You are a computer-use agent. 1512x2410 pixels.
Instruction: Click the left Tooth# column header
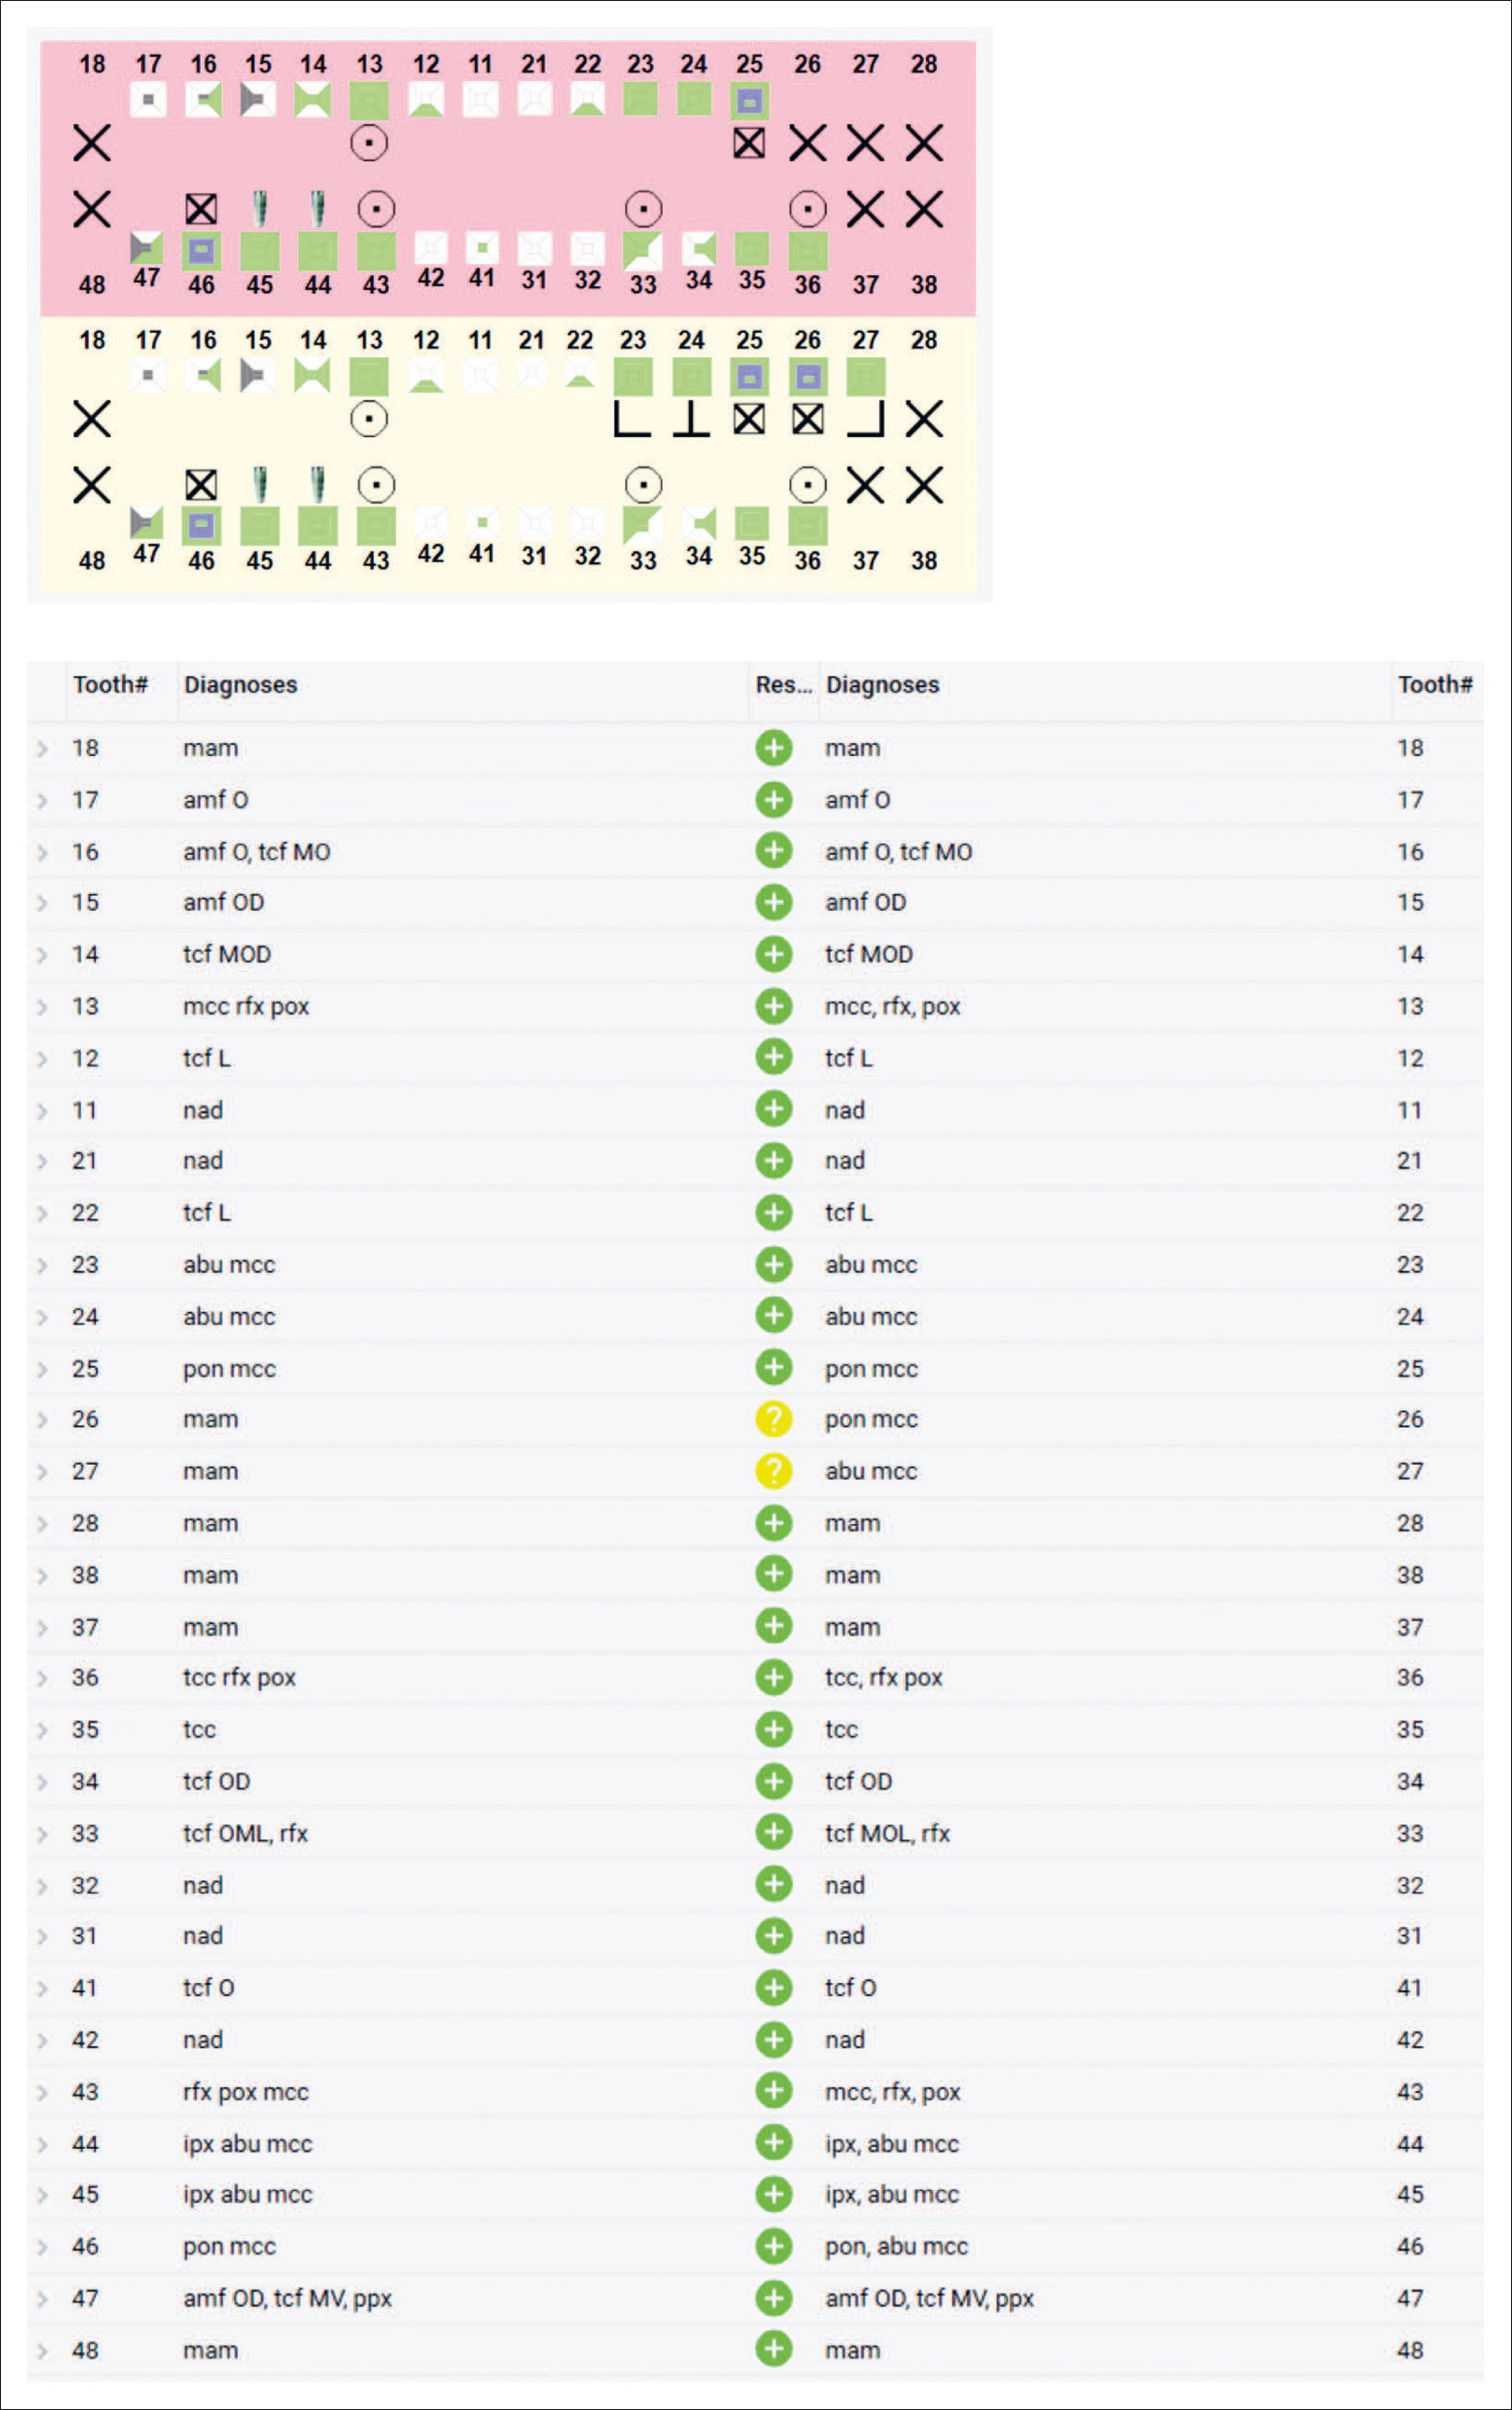point(110,685)
